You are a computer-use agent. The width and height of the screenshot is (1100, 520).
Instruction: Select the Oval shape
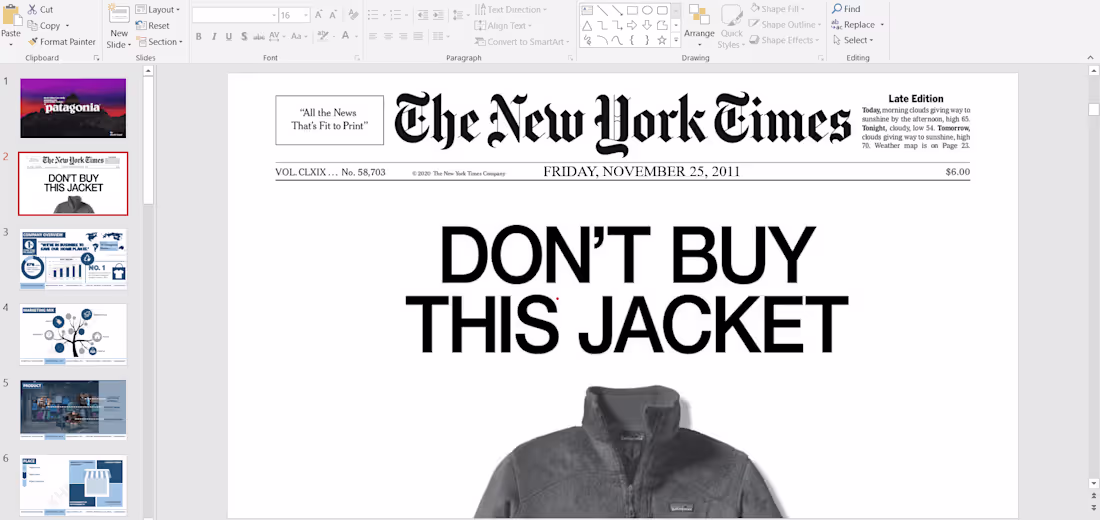coord(647,10)
